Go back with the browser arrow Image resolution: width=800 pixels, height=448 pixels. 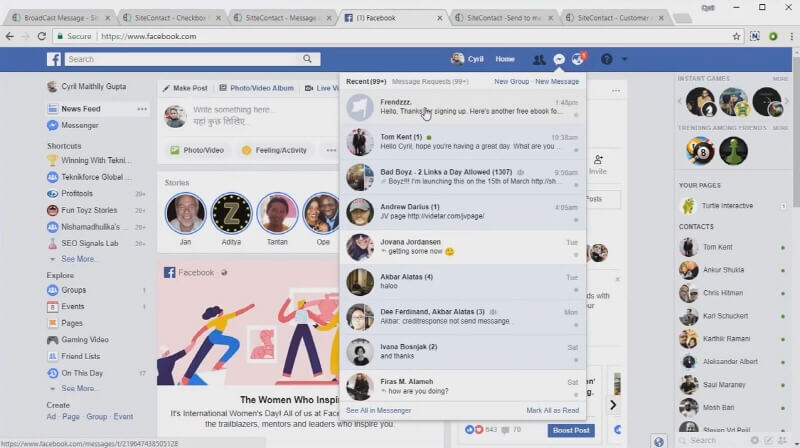(x=10, y=36)
